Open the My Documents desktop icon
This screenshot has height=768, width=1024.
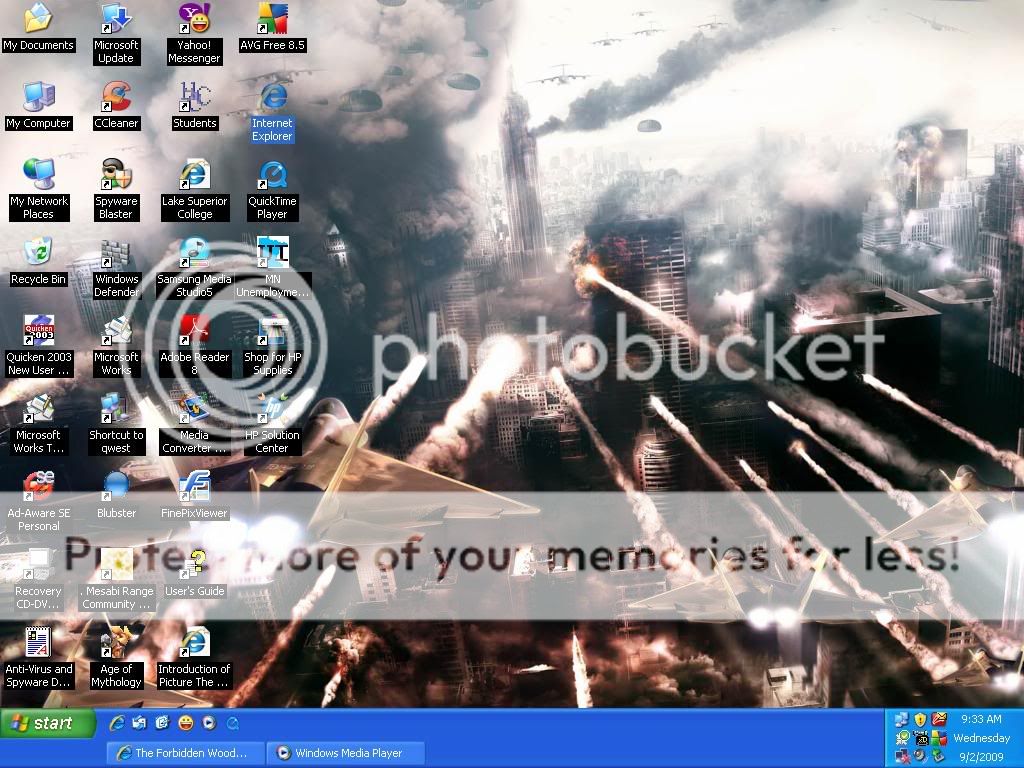click(38, 27)
